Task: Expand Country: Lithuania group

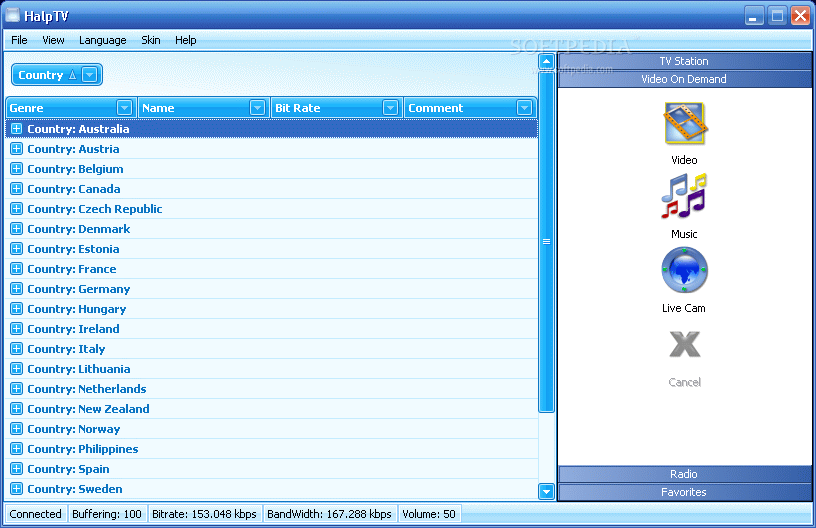Action: coord(17,369)
